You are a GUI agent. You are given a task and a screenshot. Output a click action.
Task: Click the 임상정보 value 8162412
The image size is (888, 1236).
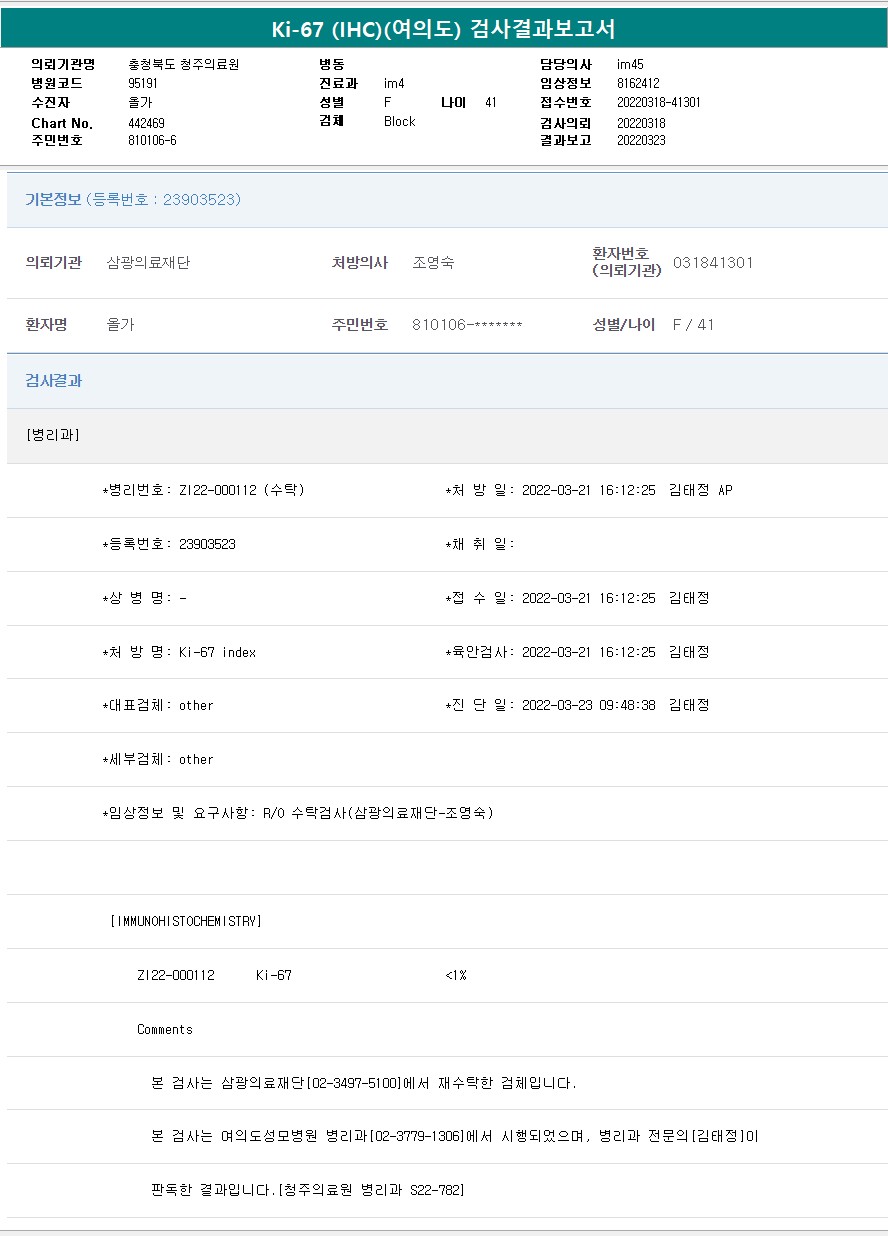(638, 84)
